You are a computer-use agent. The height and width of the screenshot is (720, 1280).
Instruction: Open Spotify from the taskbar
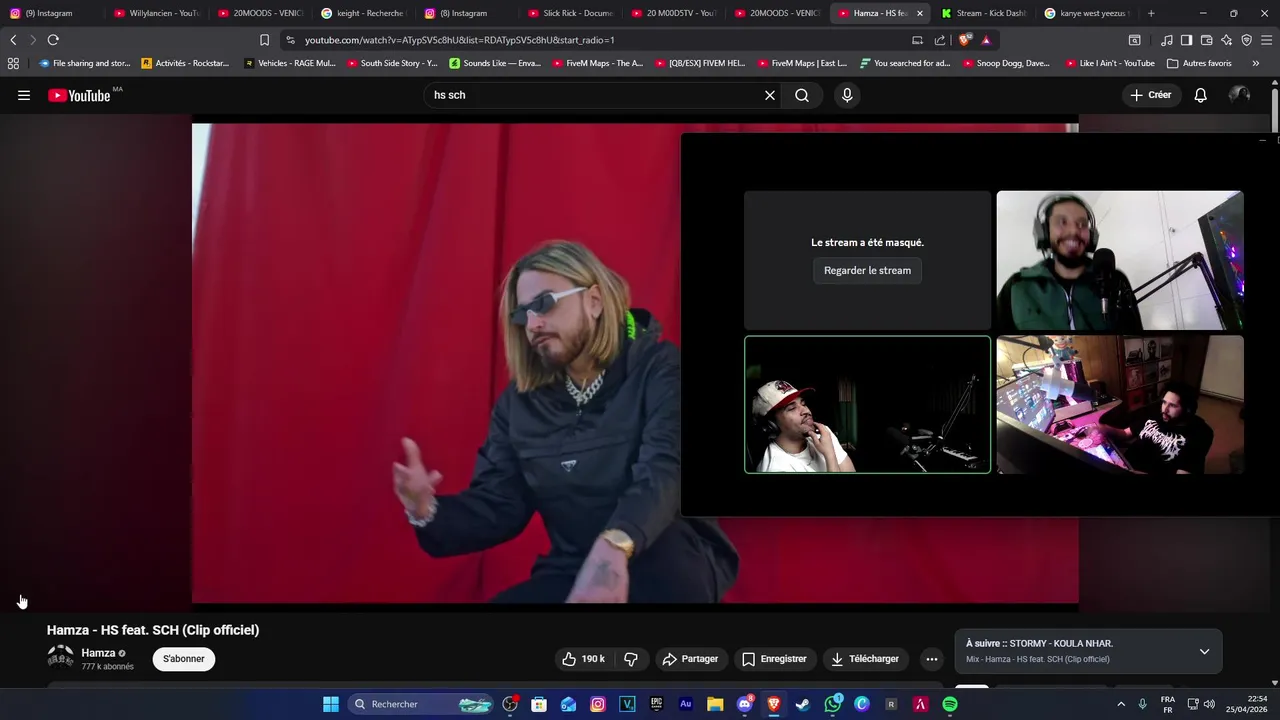[x=950, y=704]
